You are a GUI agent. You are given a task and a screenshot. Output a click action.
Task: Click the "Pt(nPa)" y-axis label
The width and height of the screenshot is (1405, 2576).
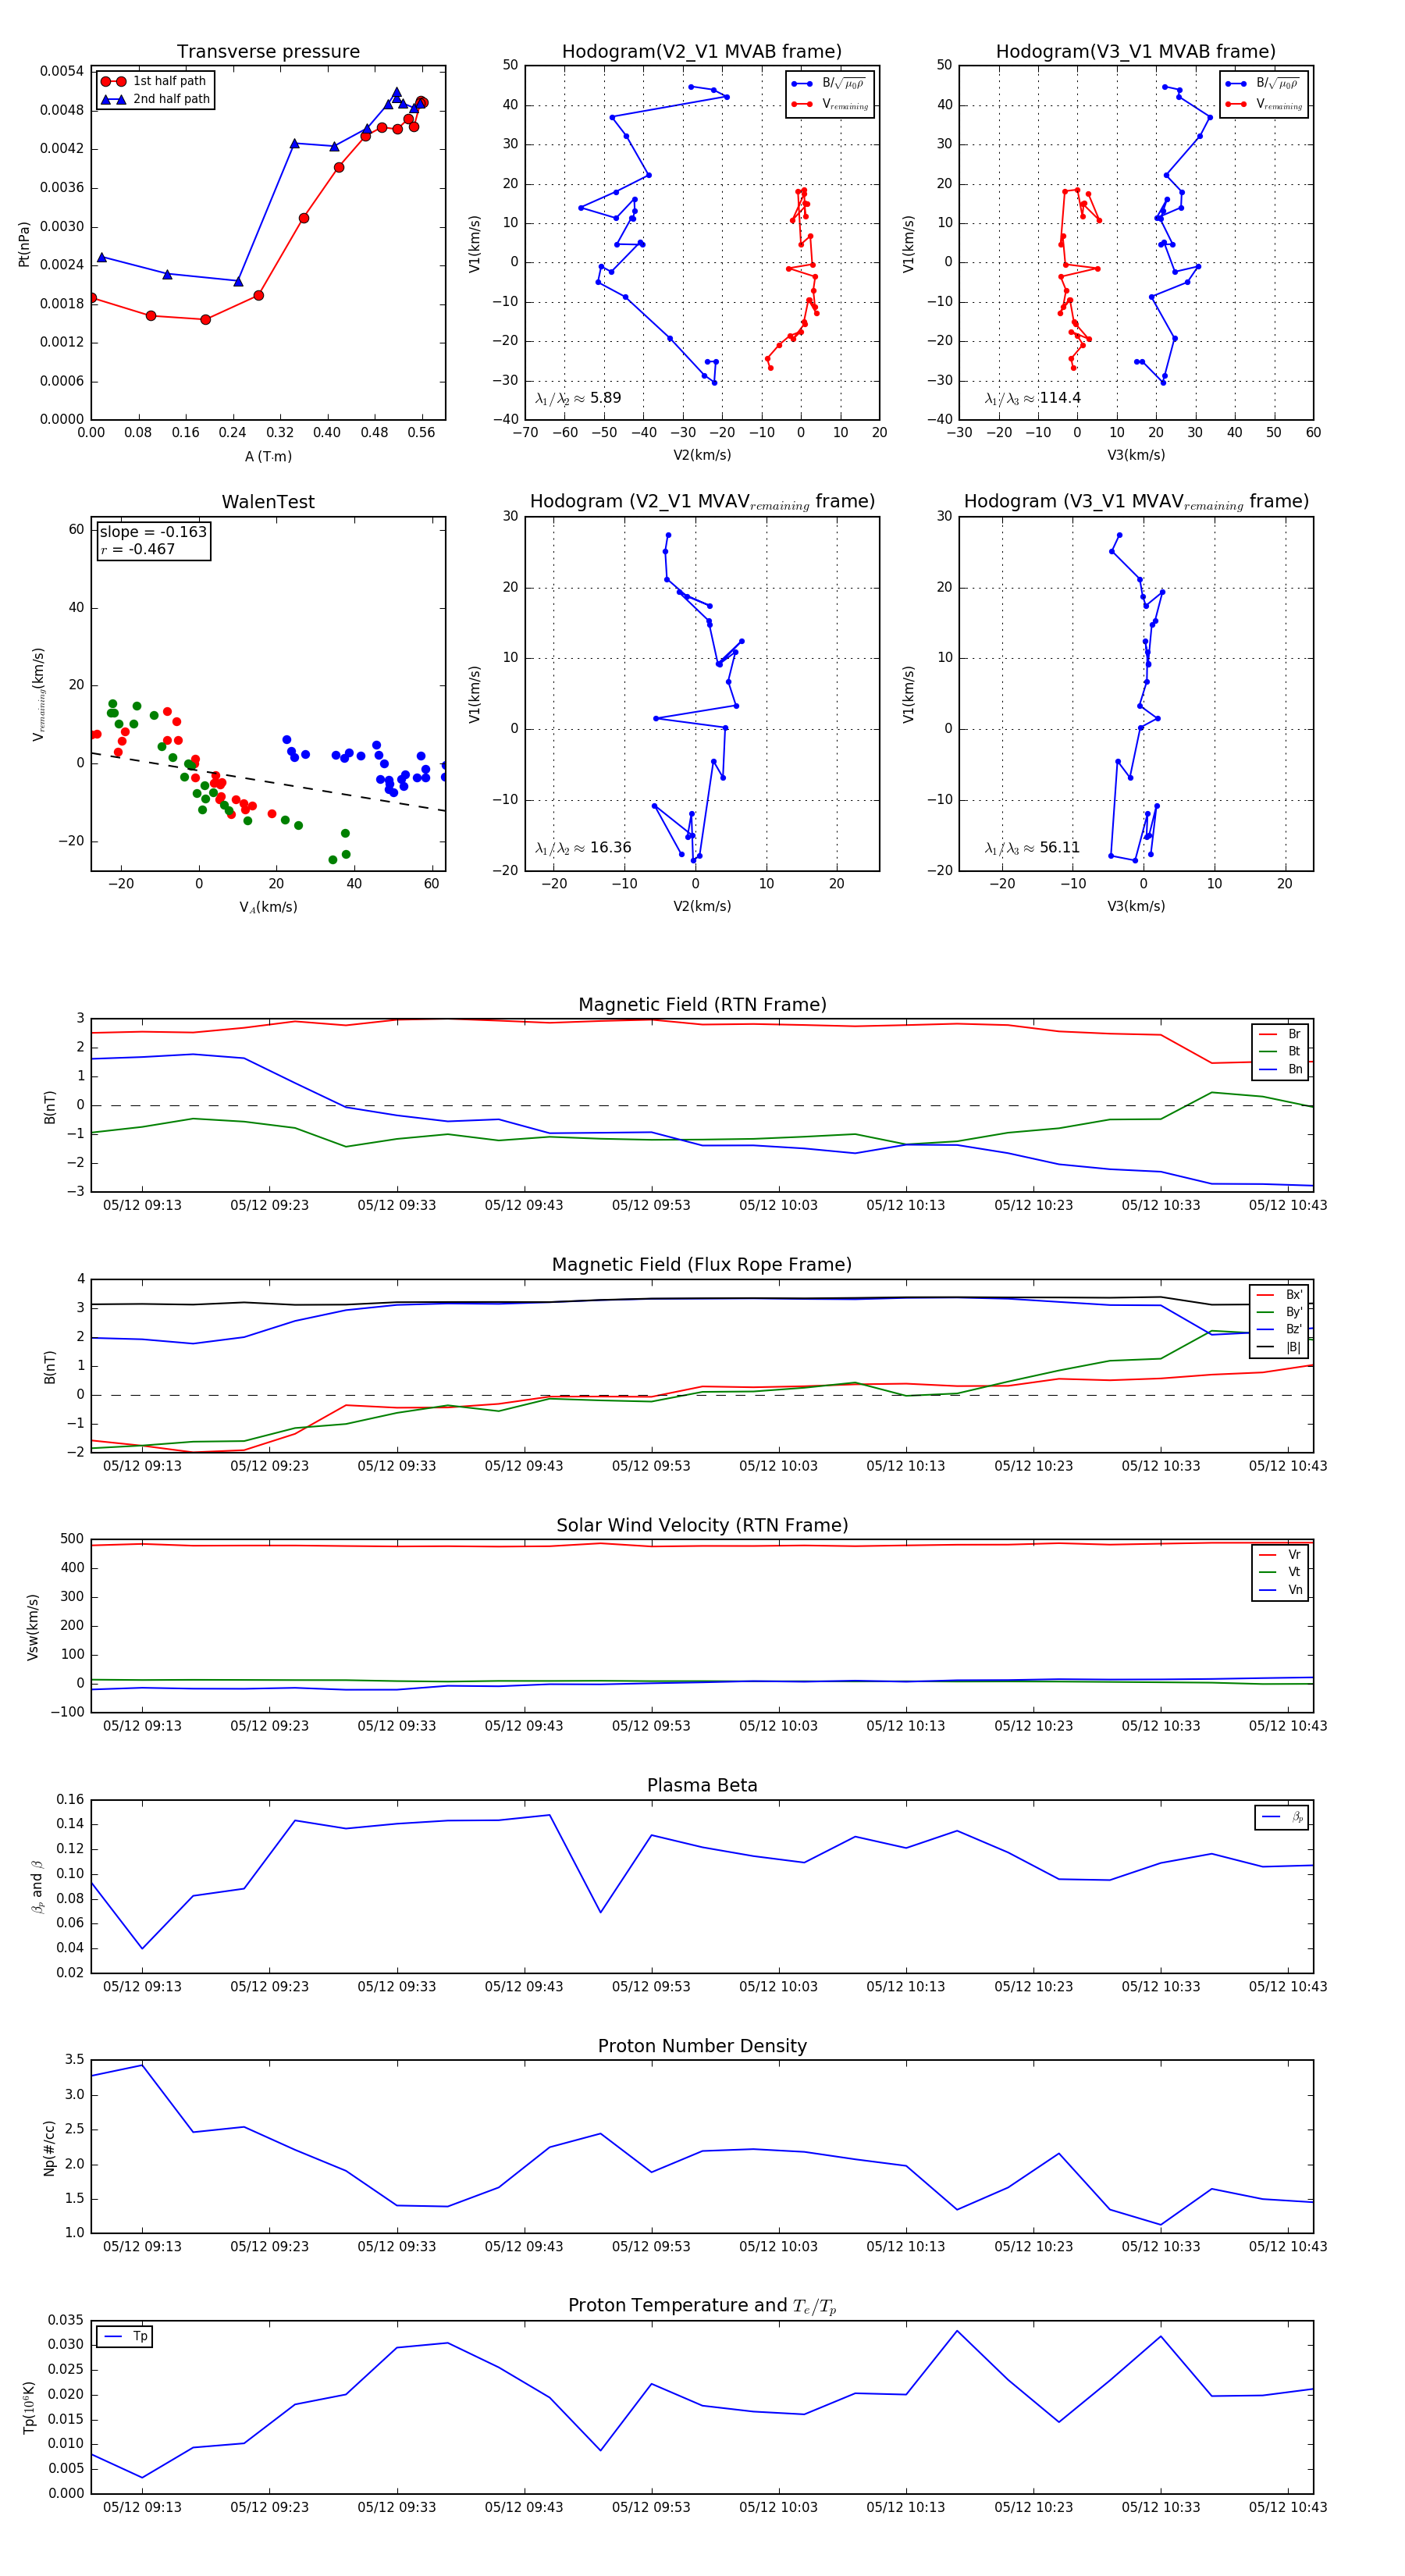pyautogui.click(x=24, y=243)
